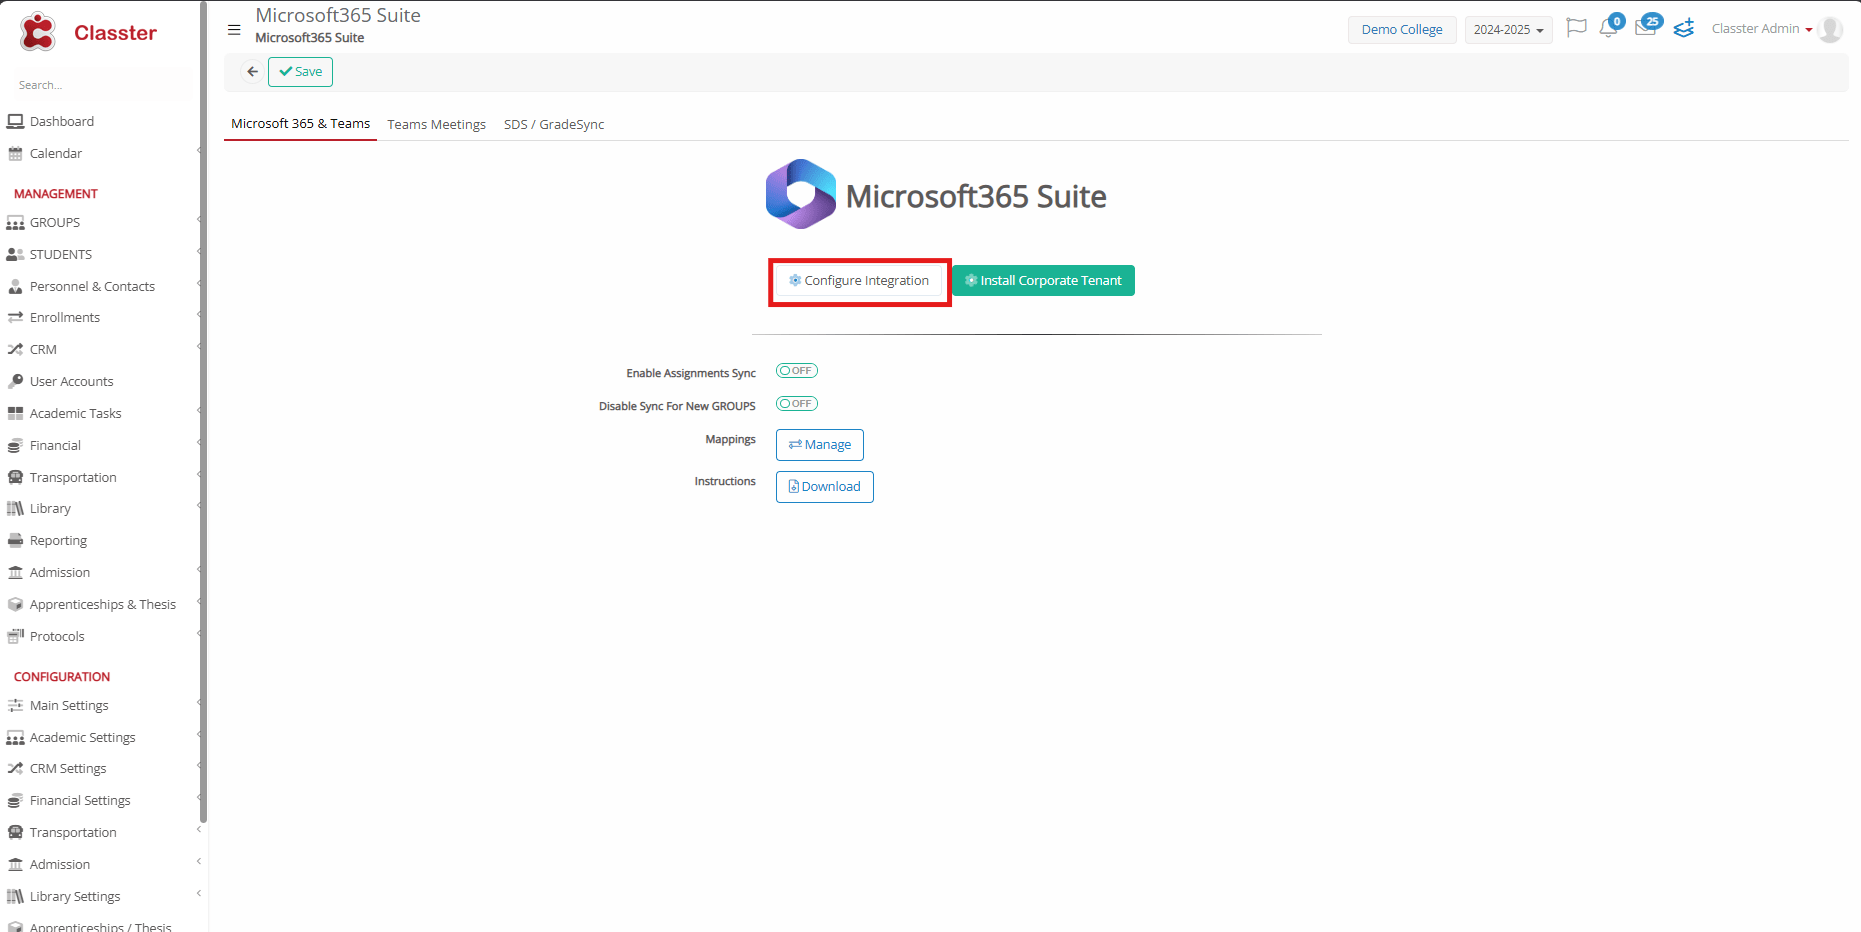Image resolution: width=1861 pixels, height=932 pixels.
Task: Open the flag icon in header
Action: pyautogui.click(x=1576, y=28)
